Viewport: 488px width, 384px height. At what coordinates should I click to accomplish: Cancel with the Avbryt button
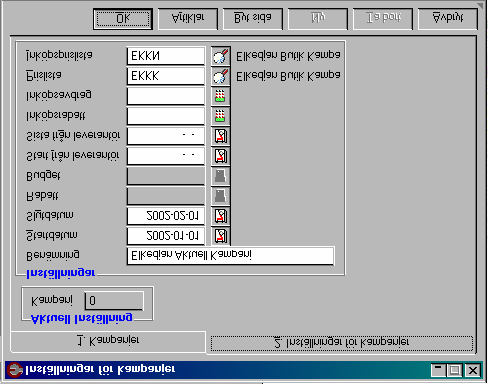pos(448,19)
